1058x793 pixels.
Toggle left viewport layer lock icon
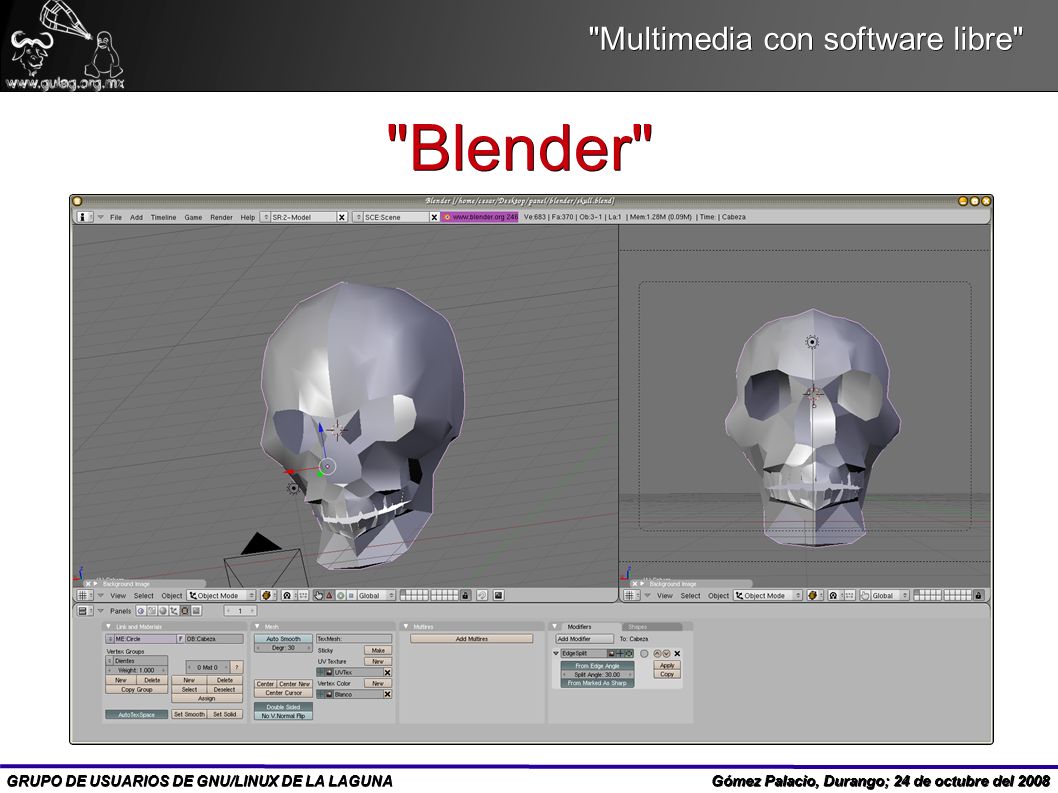[x=465, y=595]
